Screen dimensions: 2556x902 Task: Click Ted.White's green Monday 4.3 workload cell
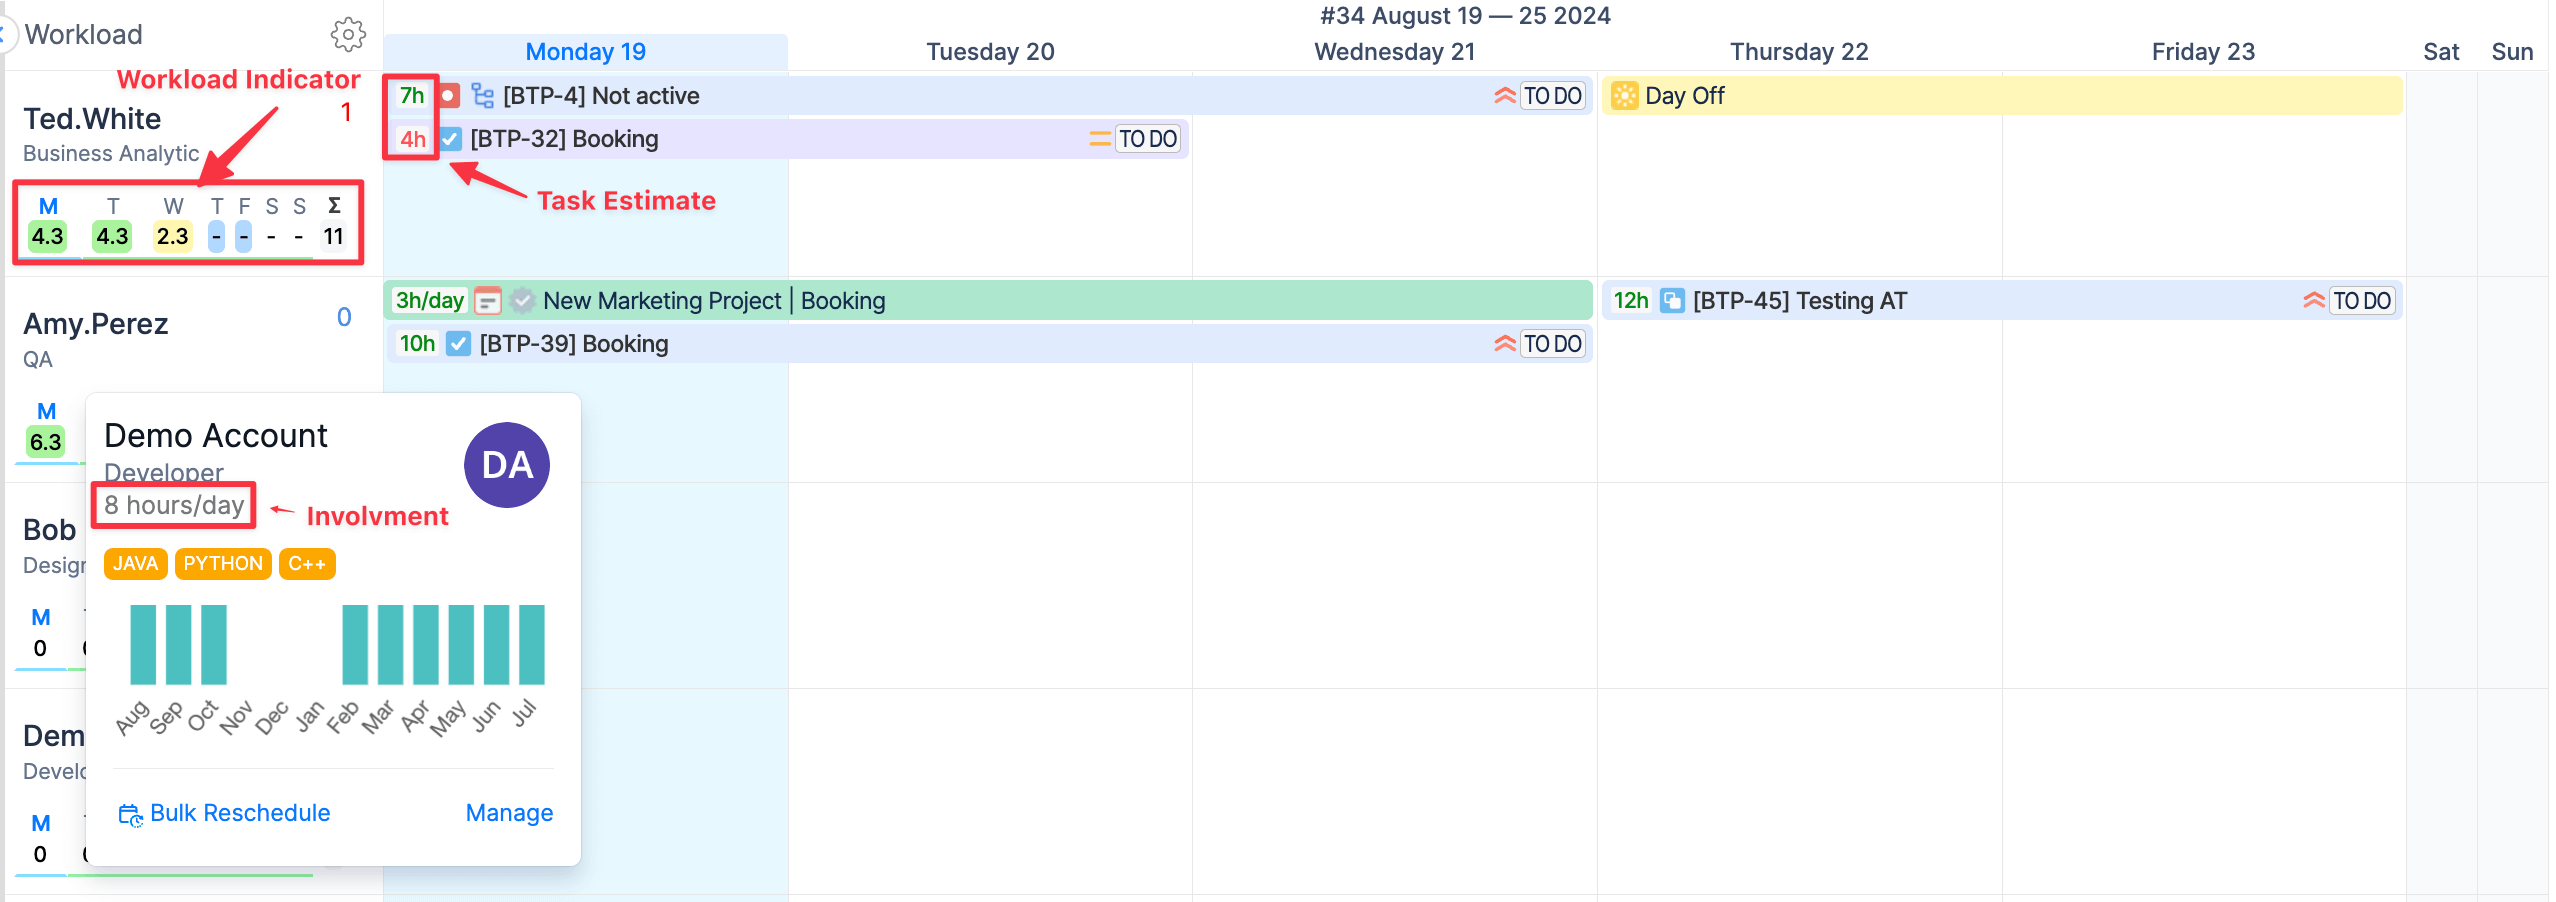click(x=47, y=237)
